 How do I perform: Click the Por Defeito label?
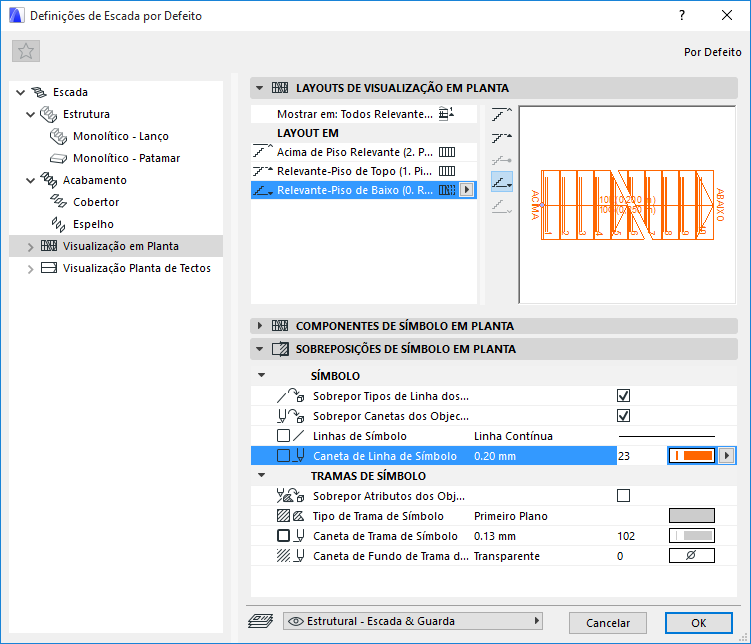pyautogui.click(x=713, y=52)
